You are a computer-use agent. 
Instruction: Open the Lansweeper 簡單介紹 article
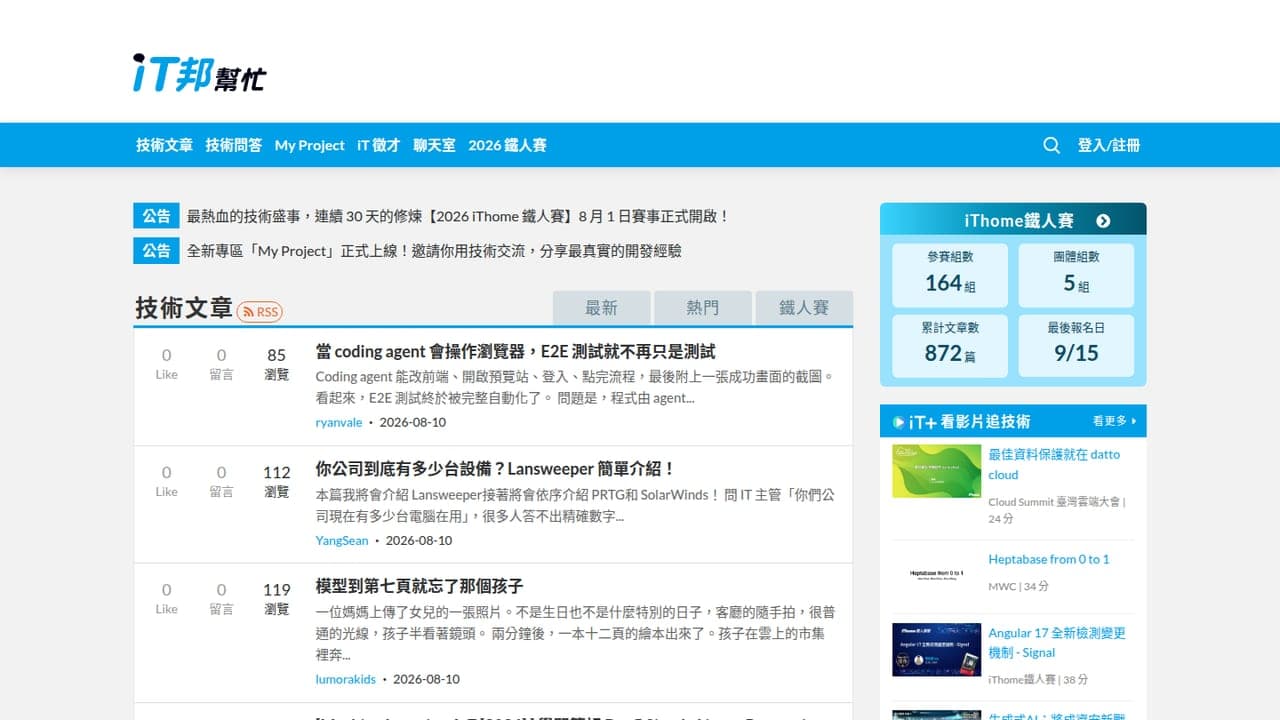(x=496, y=469)
